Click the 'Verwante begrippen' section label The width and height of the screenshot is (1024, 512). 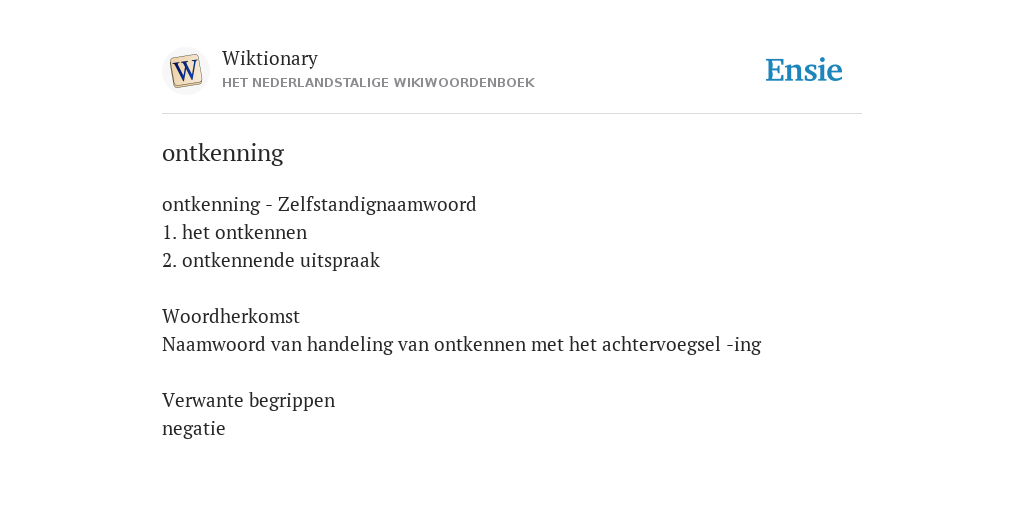click(x=248, y=400)
